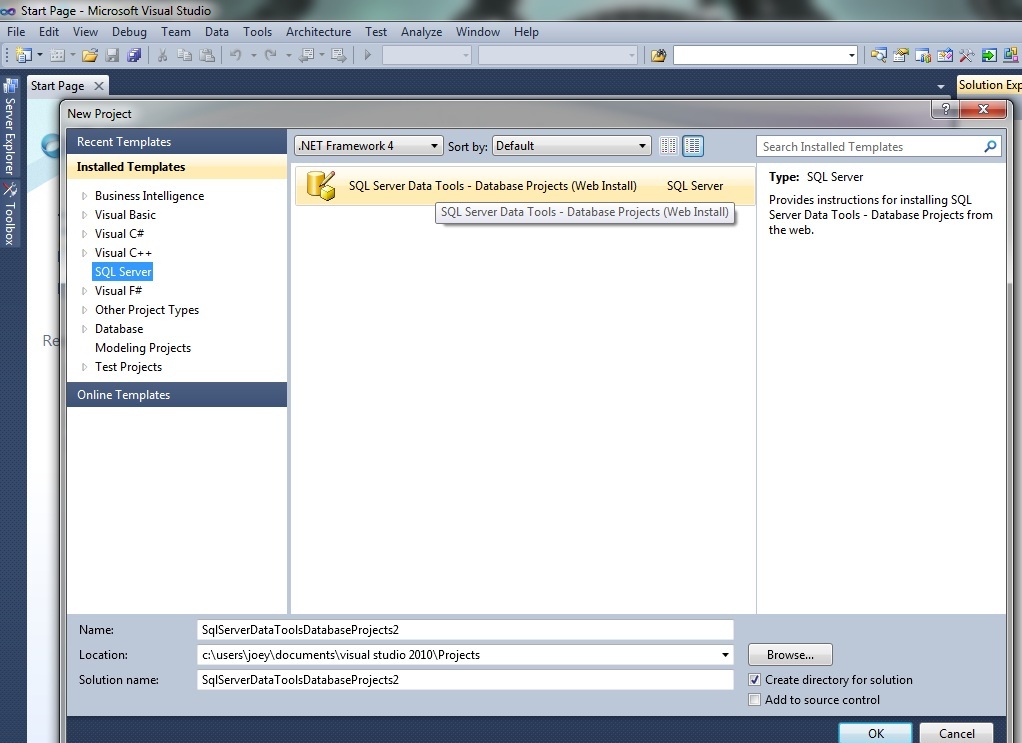Click the Solution name input field
Image resolution: width=1022 pixels, height=743 pixels.
click(465, 680)
